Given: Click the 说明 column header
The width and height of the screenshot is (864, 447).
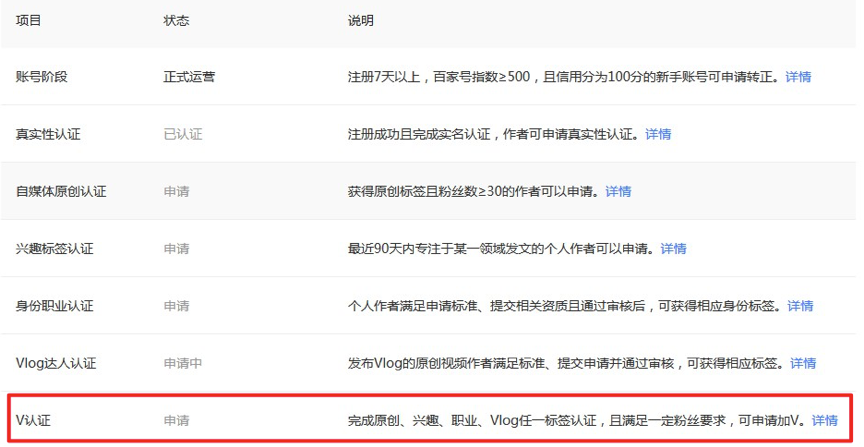Looking at the screenshot, I should tap(360, 20).
